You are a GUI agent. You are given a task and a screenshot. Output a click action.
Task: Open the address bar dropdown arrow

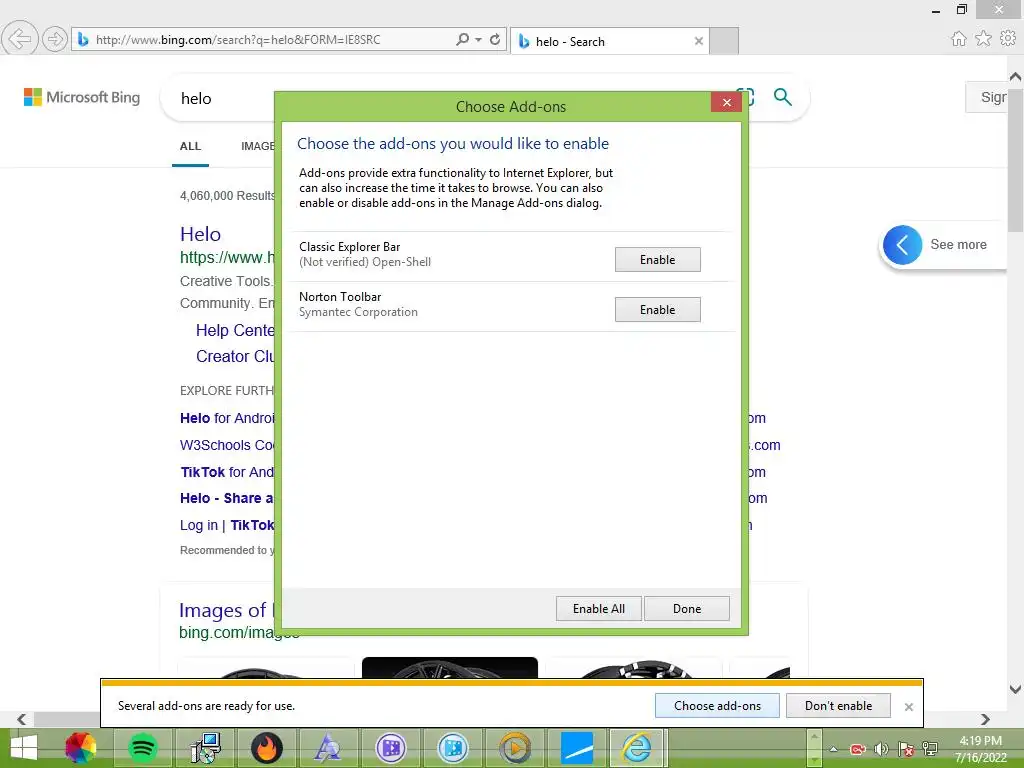click(479, 40)
